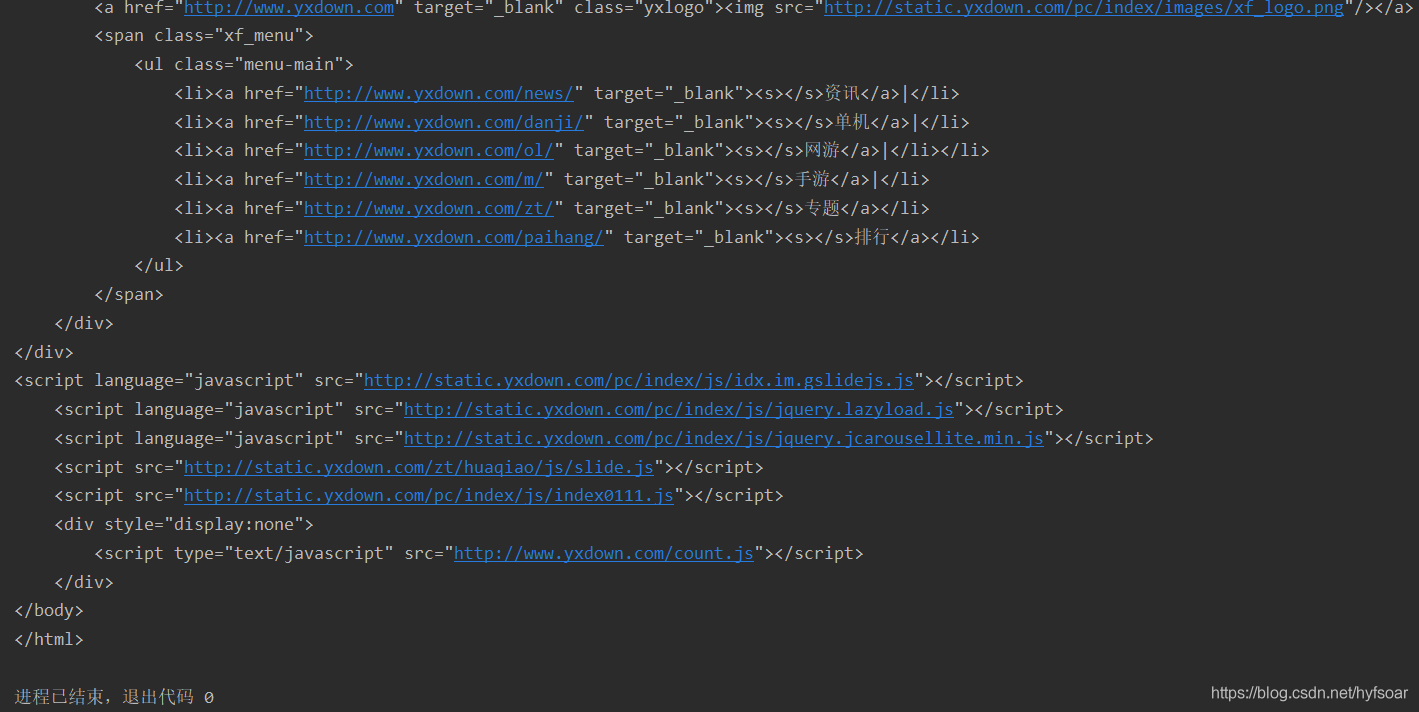Open the jquery.lazyload.js script URL

pos(679,409)
